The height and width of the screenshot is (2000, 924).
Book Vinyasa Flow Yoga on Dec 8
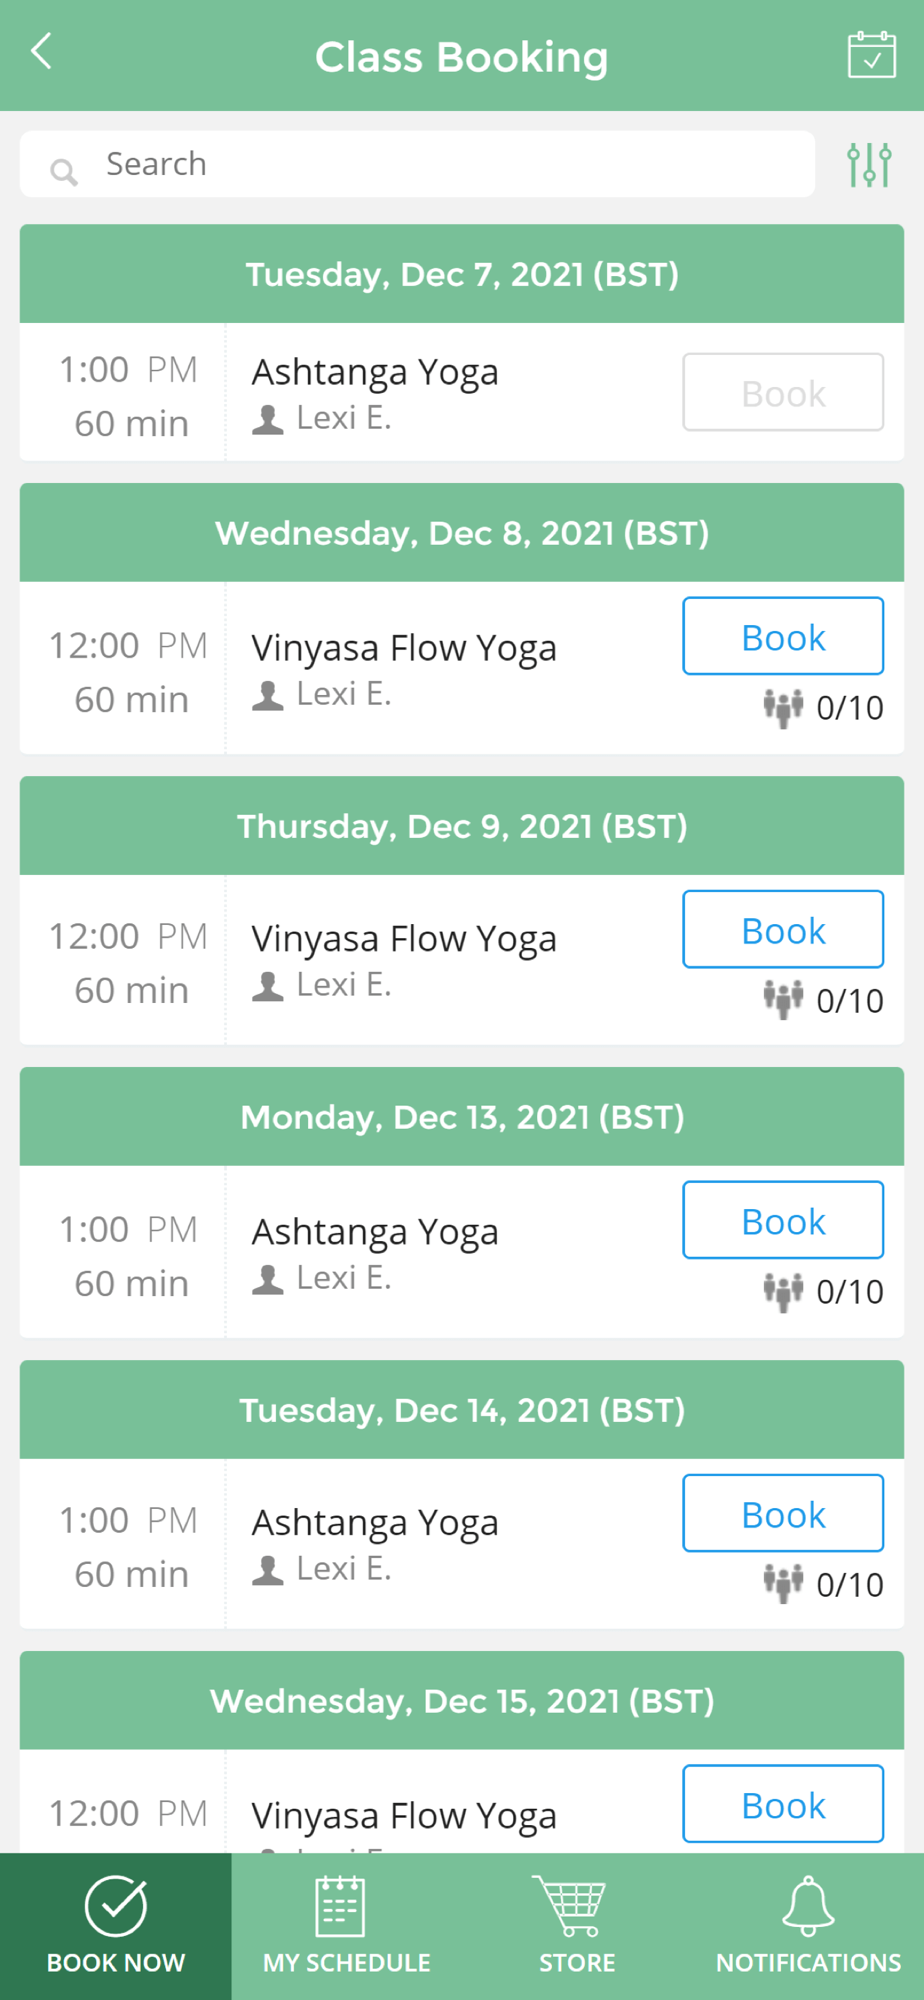783,637
